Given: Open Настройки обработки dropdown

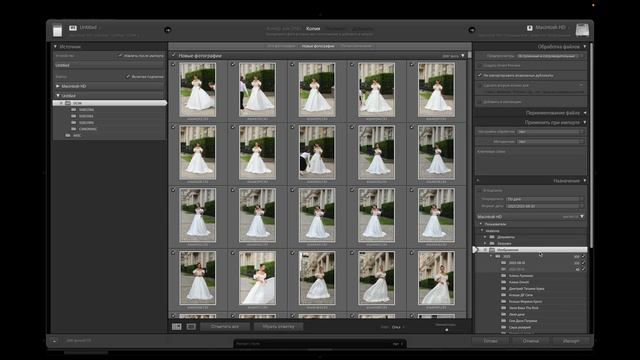Looking at the screenshot, I should [x=550, y=132].
